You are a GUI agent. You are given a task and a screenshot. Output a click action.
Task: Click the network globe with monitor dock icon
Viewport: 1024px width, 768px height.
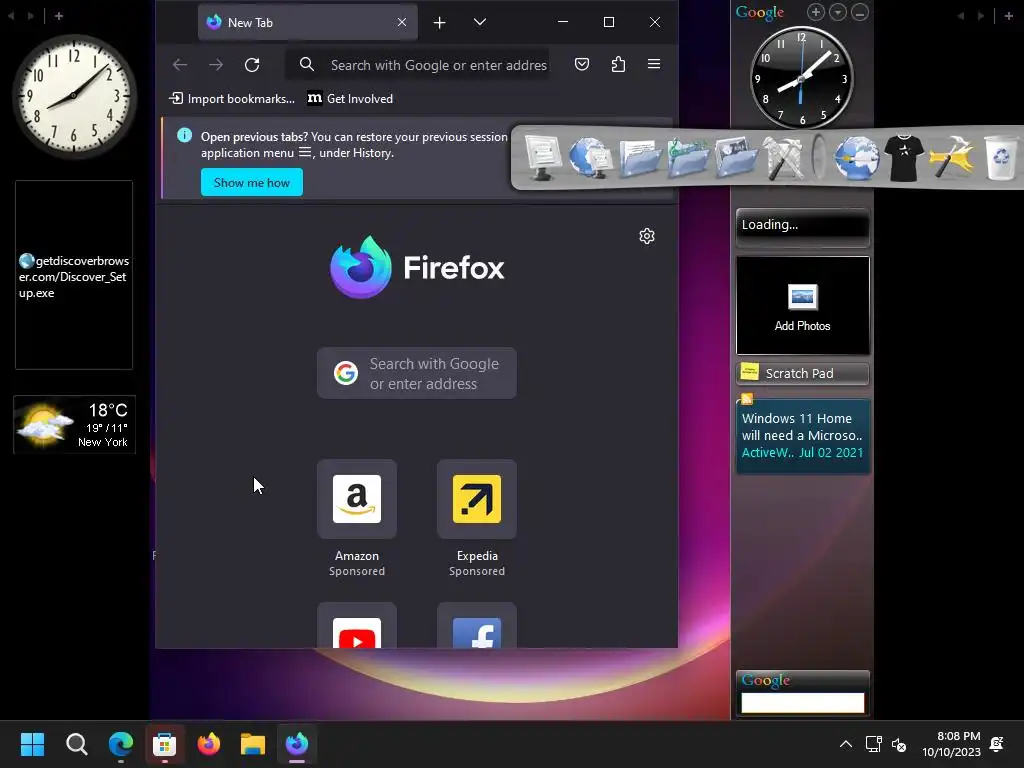point(590,157)
